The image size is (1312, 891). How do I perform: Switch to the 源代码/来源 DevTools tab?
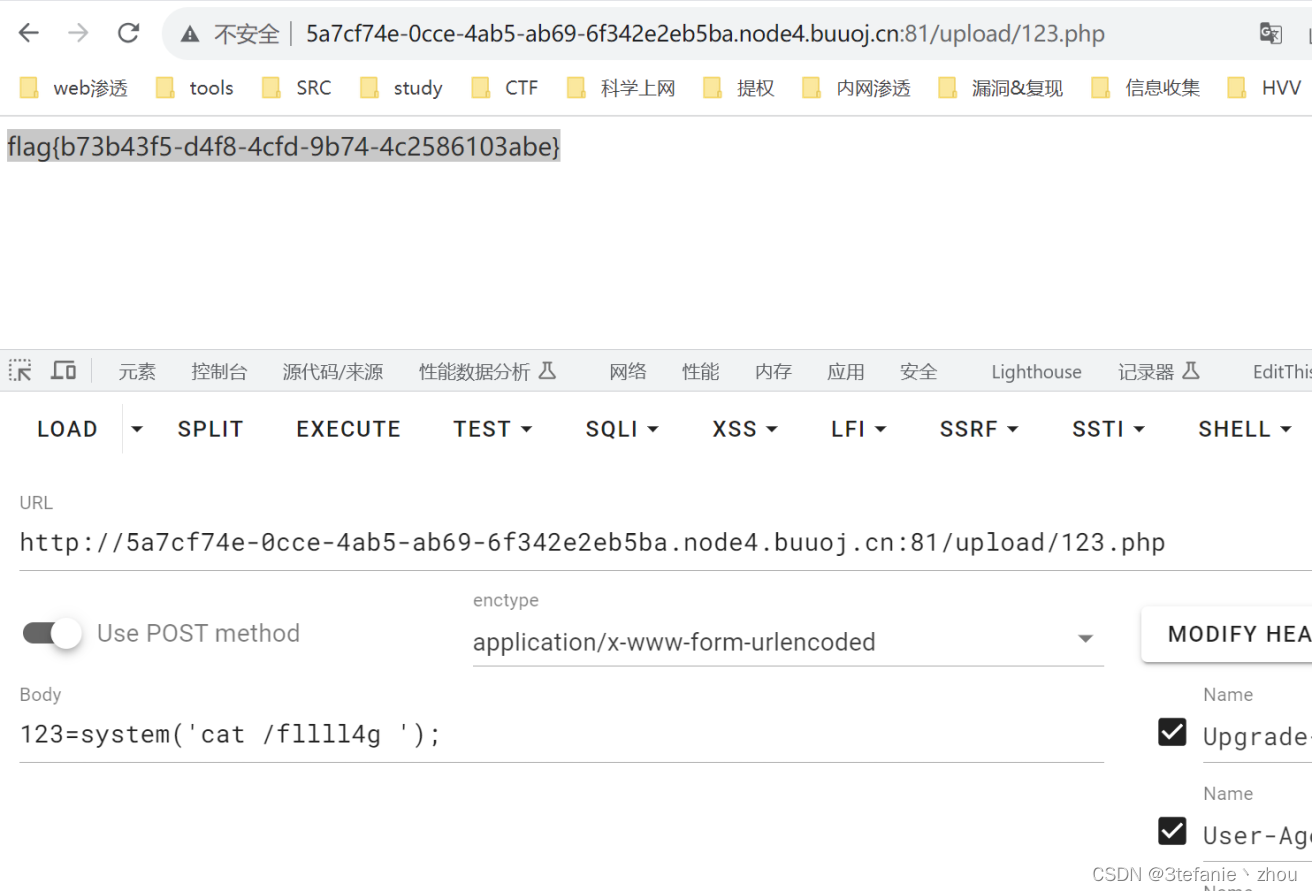tap(333, 372)
